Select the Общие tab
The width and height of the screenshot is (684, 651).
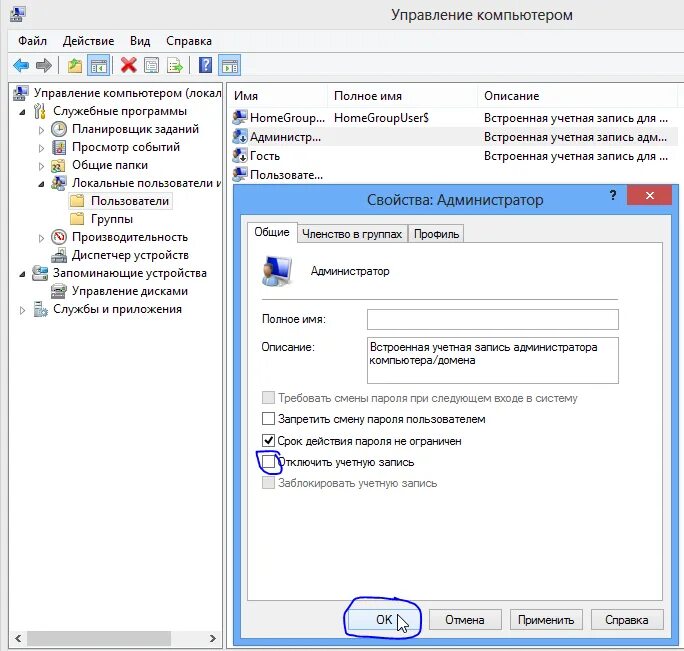pyautogui.click(x=272, y=232)
